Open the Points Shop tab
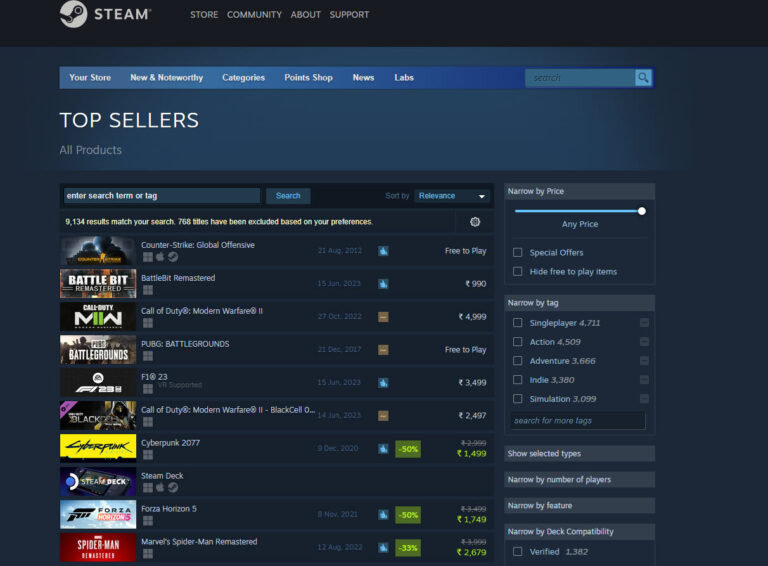Image resolution: width=768 pixels, height=566 pixels. [309, 77]
